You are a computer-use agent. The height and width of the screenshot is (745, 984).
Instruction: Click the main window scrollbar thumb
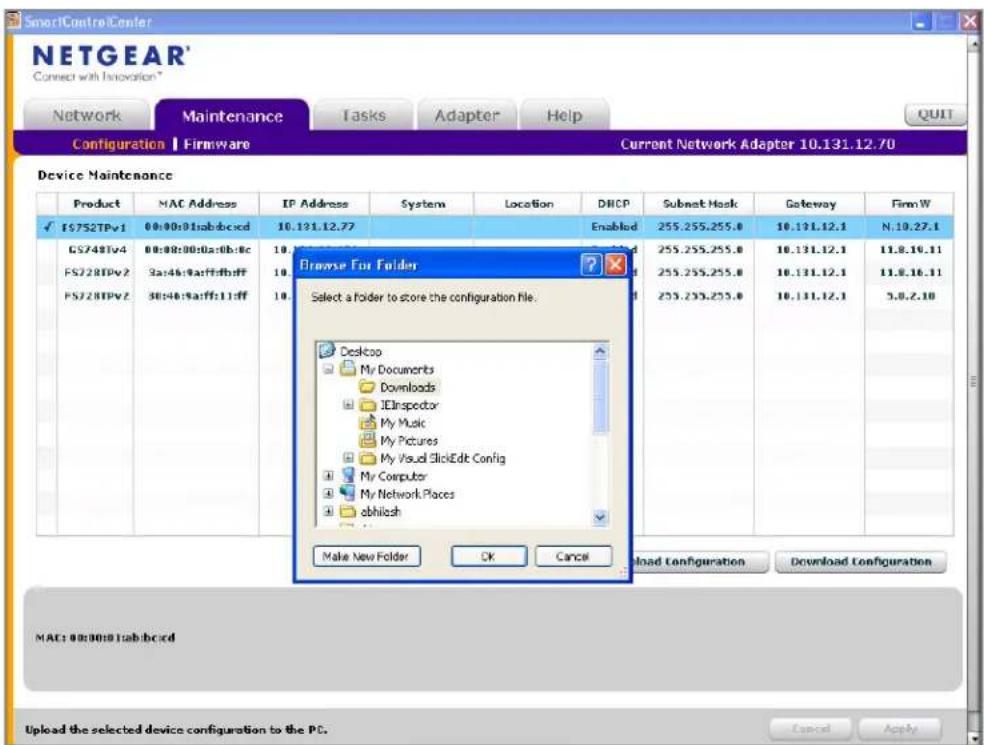974,381
